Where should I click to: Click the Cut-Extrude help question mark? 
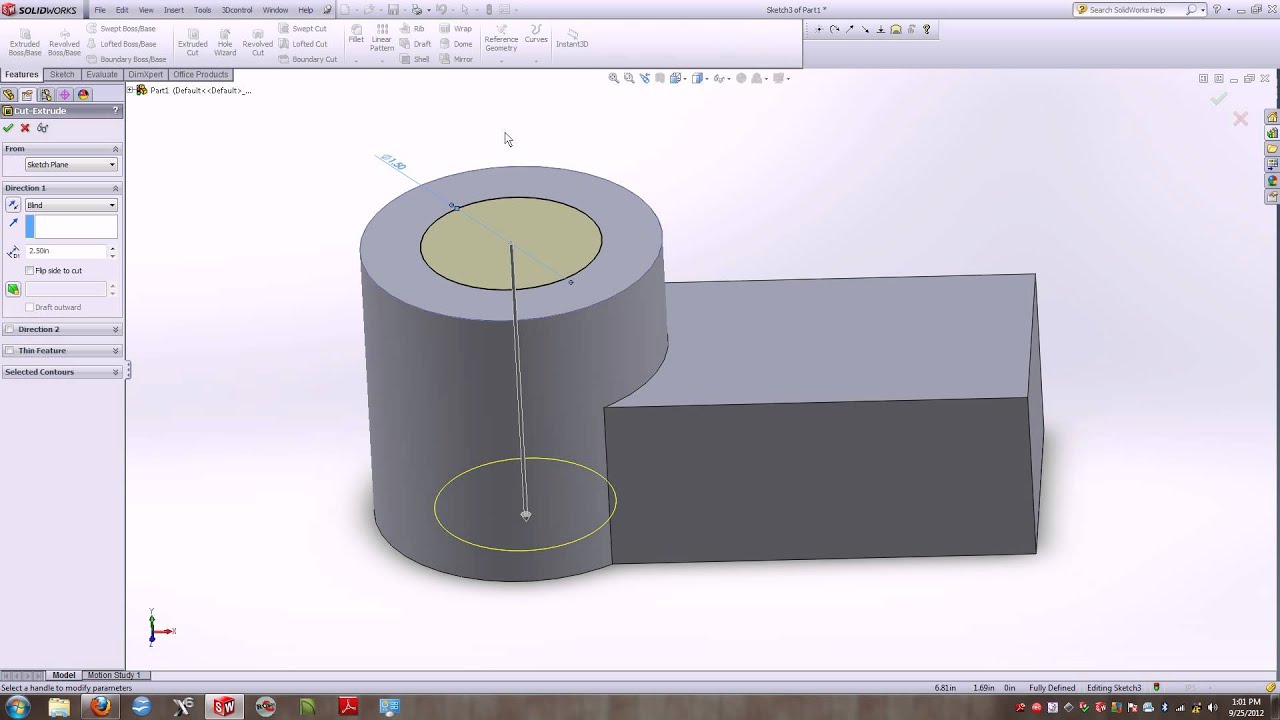click(x=115, y=111)
